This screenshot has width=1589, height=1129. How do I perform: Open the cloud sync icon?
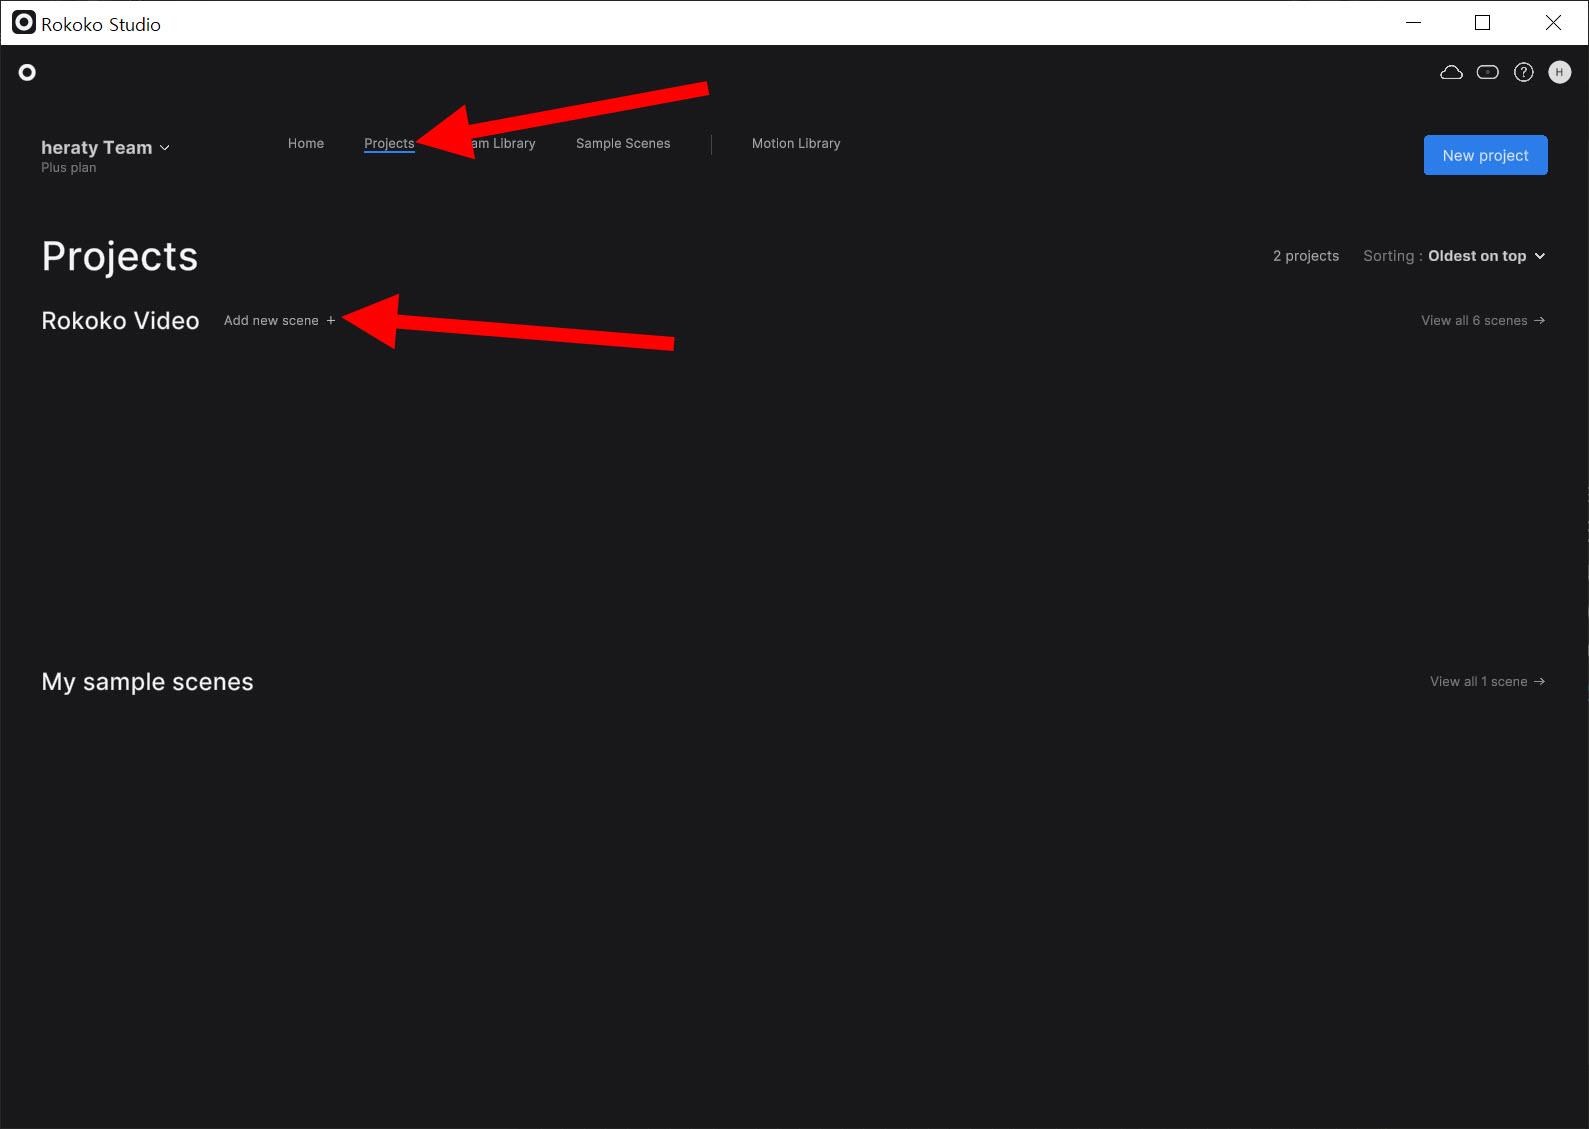point(1451,72)
